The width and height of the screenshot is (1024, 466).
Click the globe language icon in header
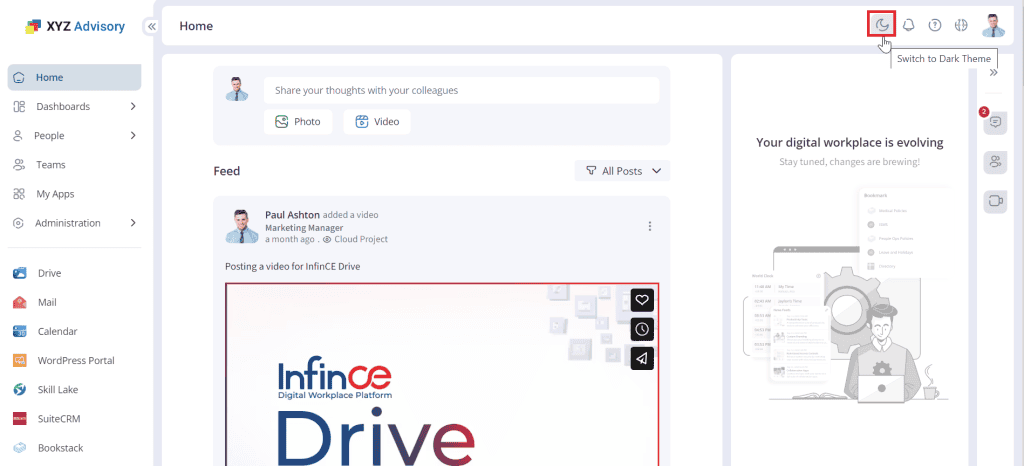960,25
